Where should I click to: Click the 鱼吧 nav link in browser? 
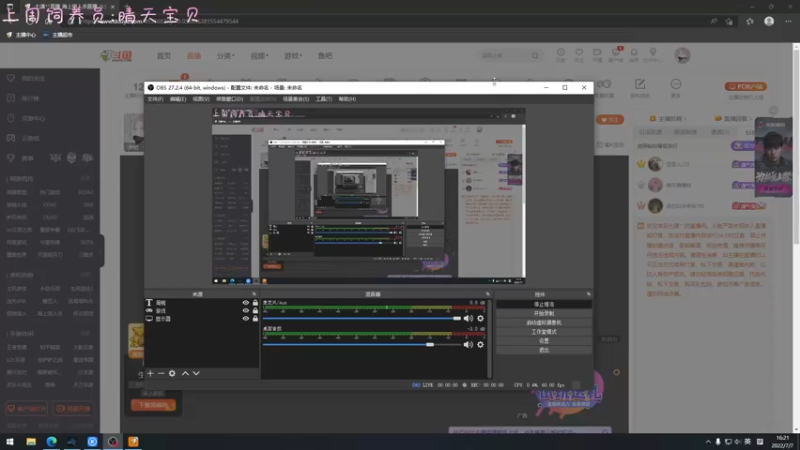pos(325,56)
